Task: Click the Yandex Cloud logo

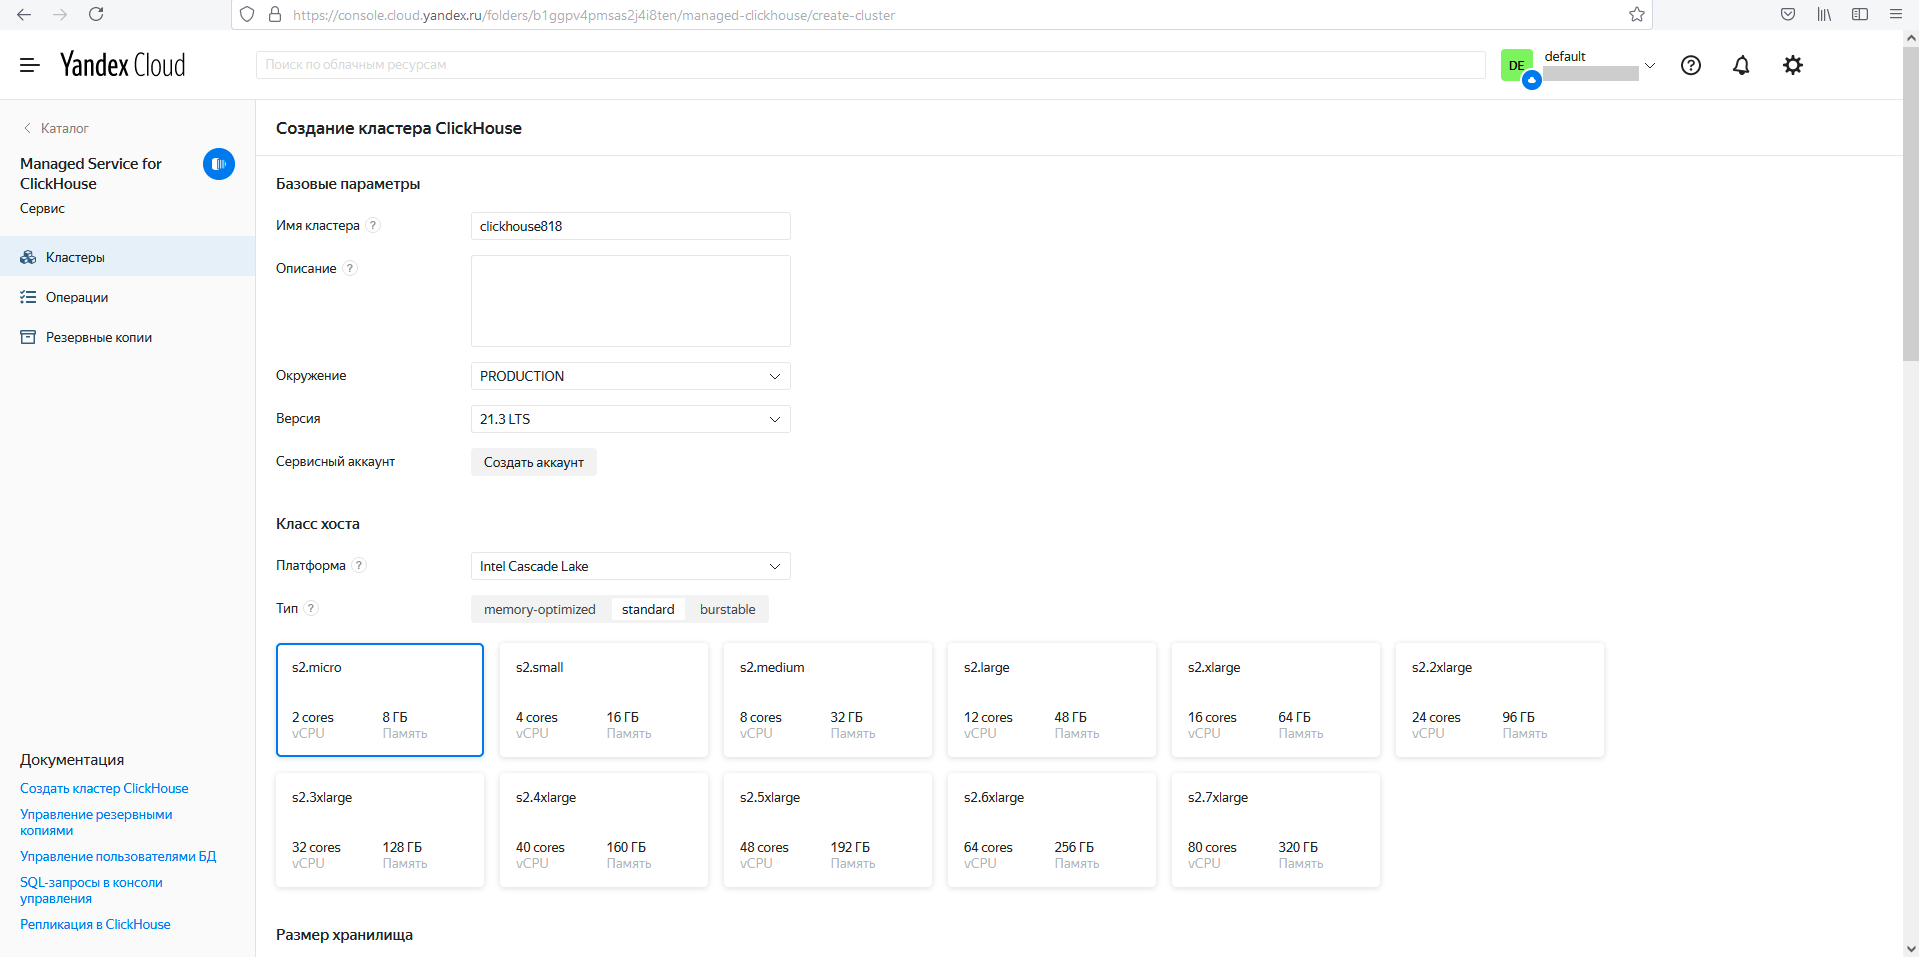Action: click(123, 65)
